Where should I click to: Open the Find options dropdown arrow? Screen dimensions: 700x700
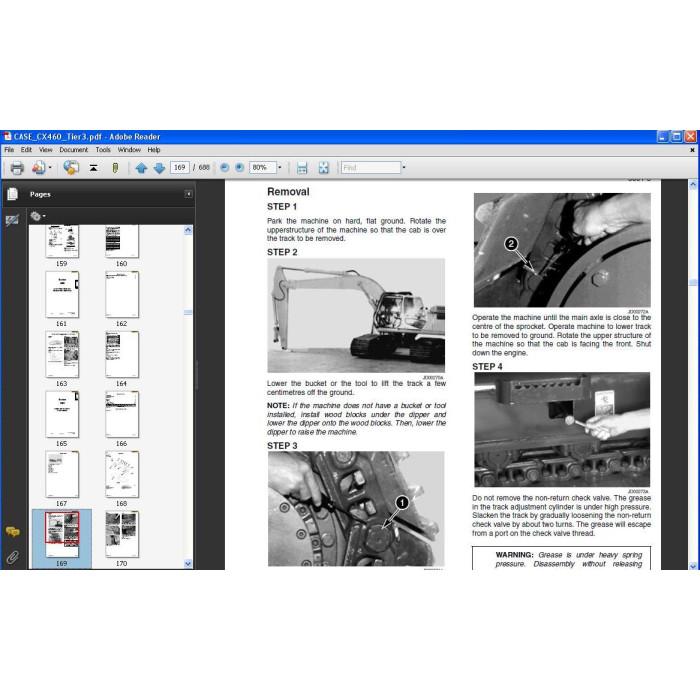tap(404, 167)
